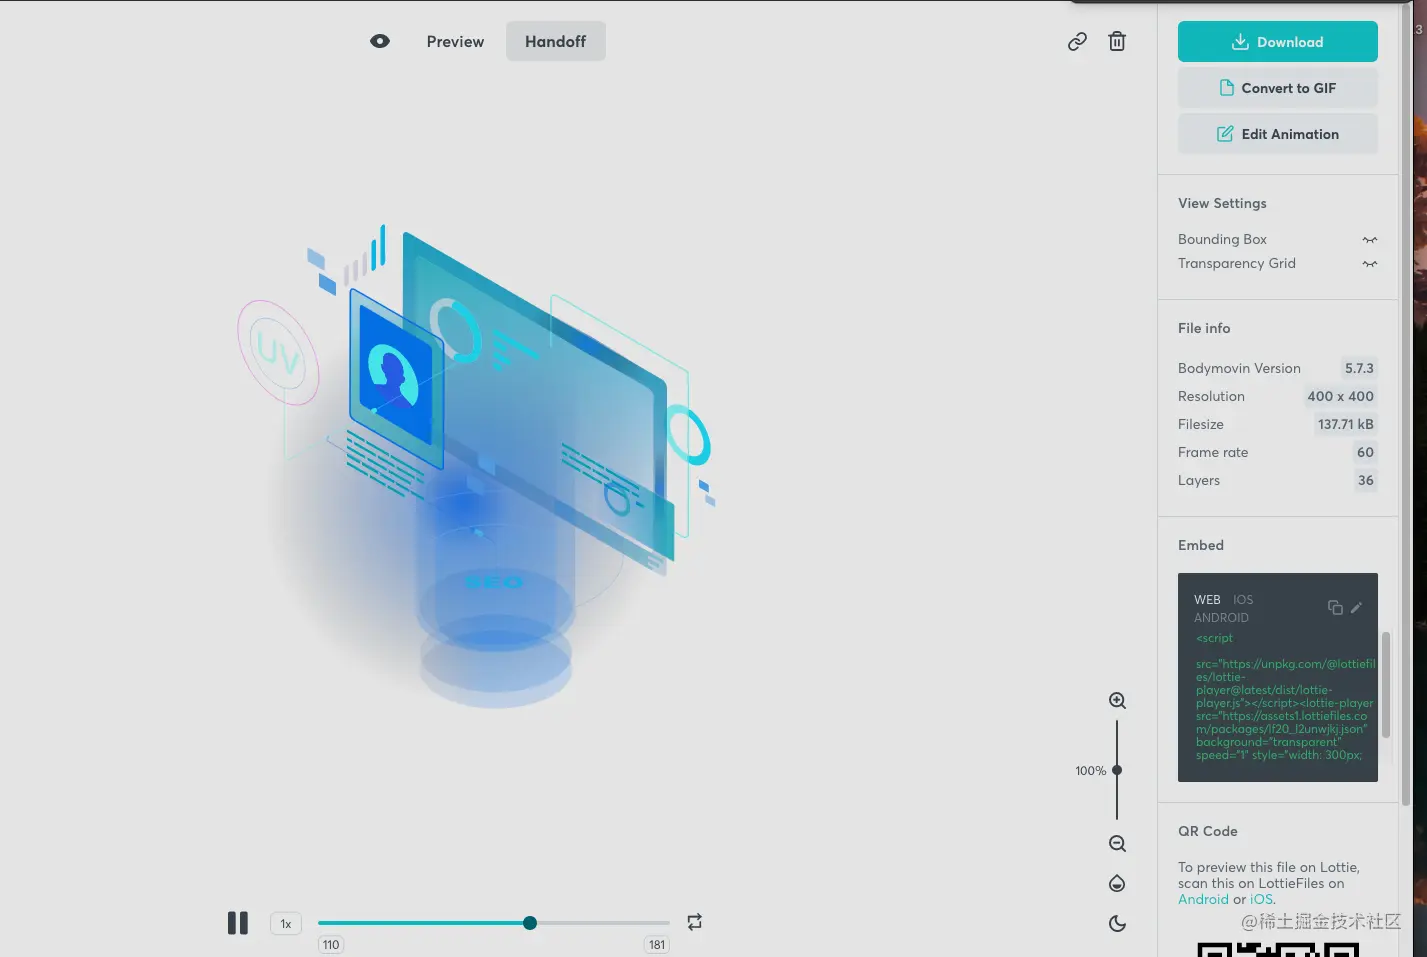Toggle dark mode moon icon
Screen dimensions: 1427x957
click(x=1117, y=924)
